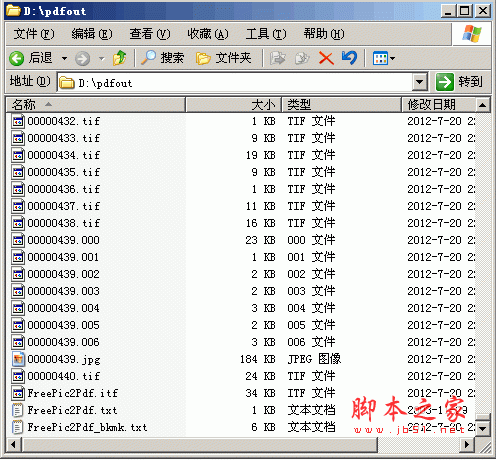Click the Forward arrow icon

pyautogui.click(x=82, y=59)
